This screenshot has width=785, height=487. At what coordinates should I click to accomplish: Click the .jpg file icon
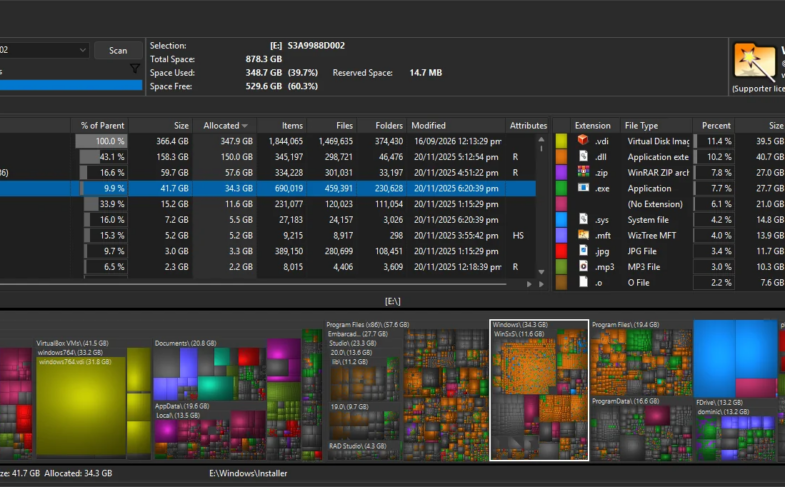click(583, 250)
